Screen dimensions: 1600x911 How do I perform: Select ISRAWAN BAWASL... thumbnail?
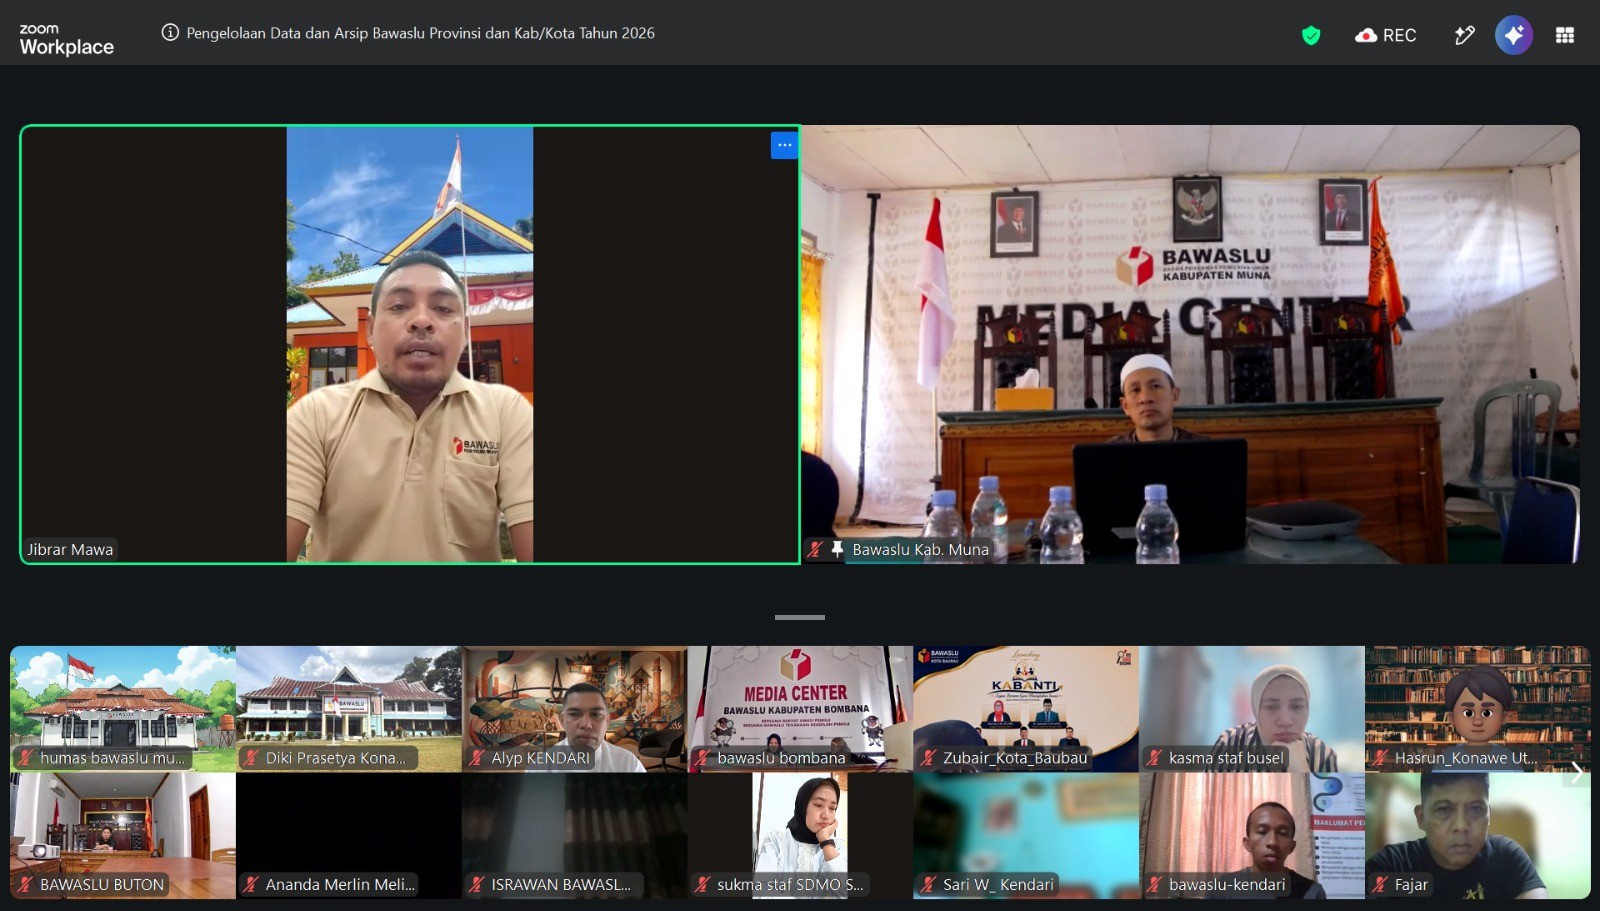tap(575, 835)
